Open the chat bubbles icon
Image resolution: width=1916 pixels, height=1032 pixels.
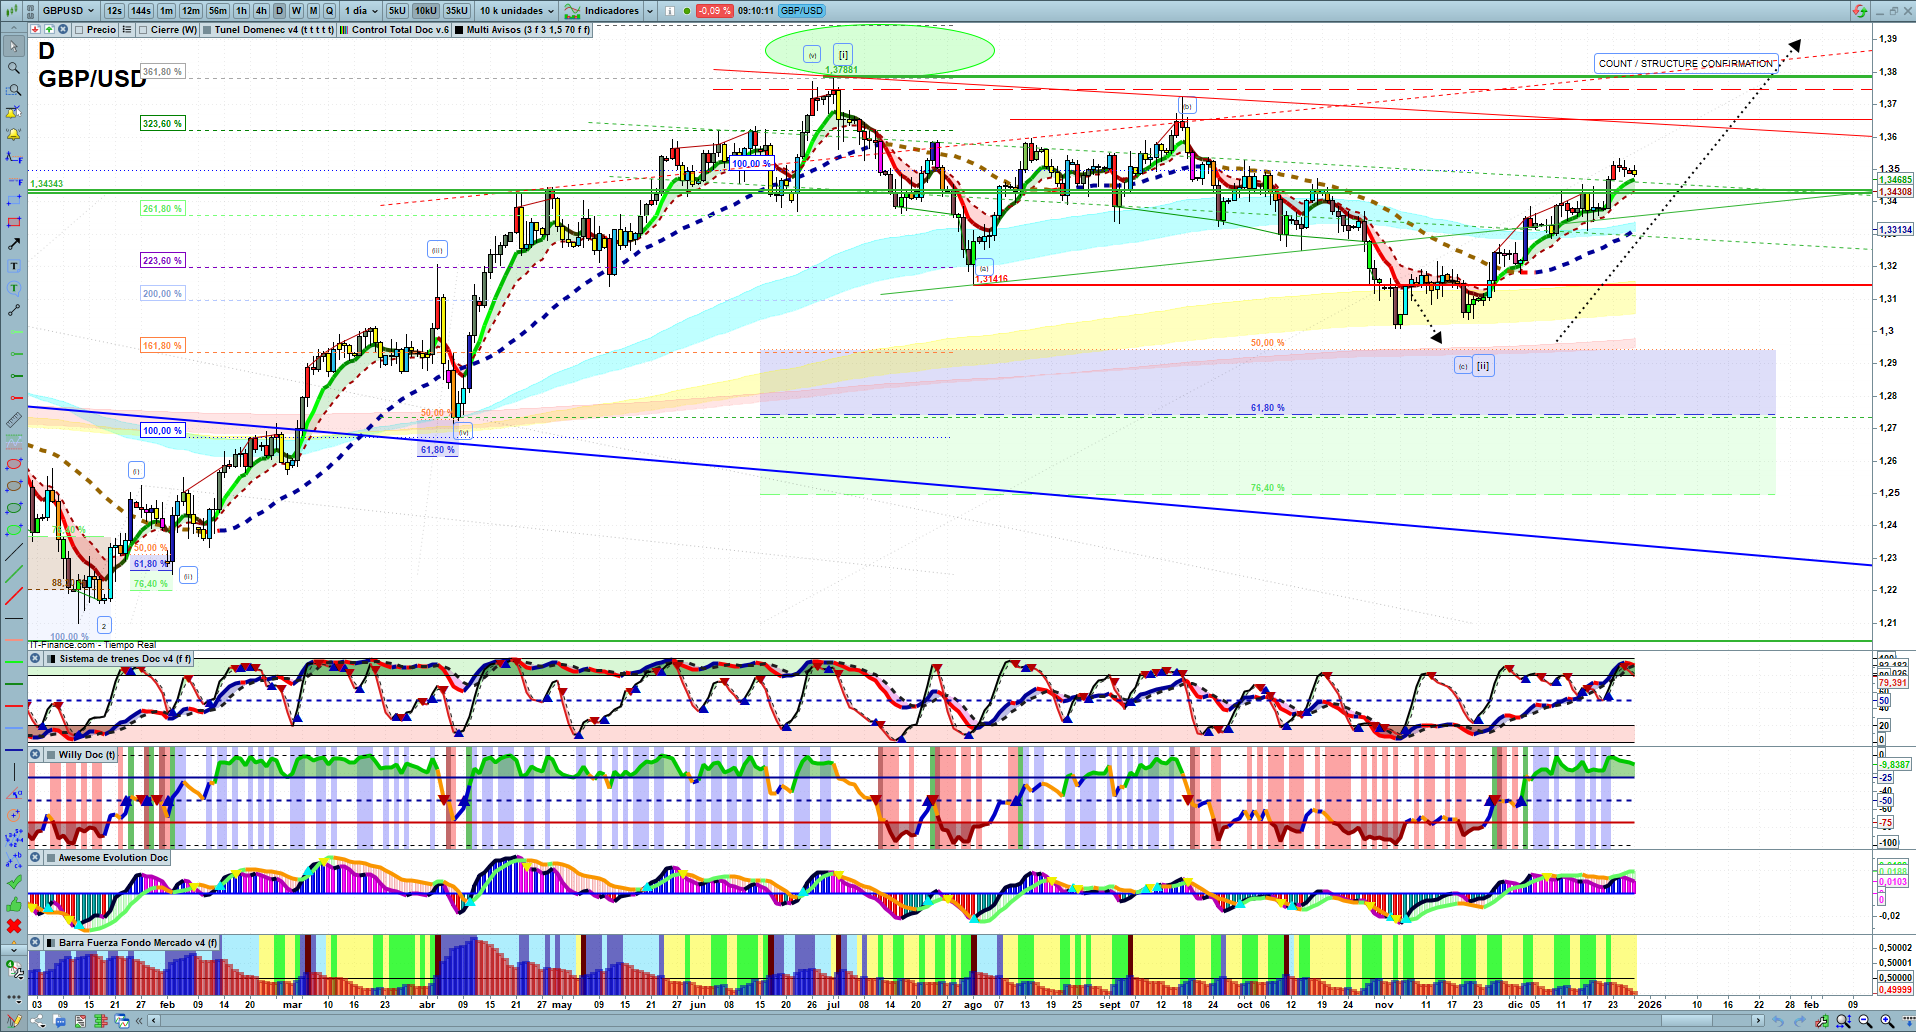[x=60, y=1021]
